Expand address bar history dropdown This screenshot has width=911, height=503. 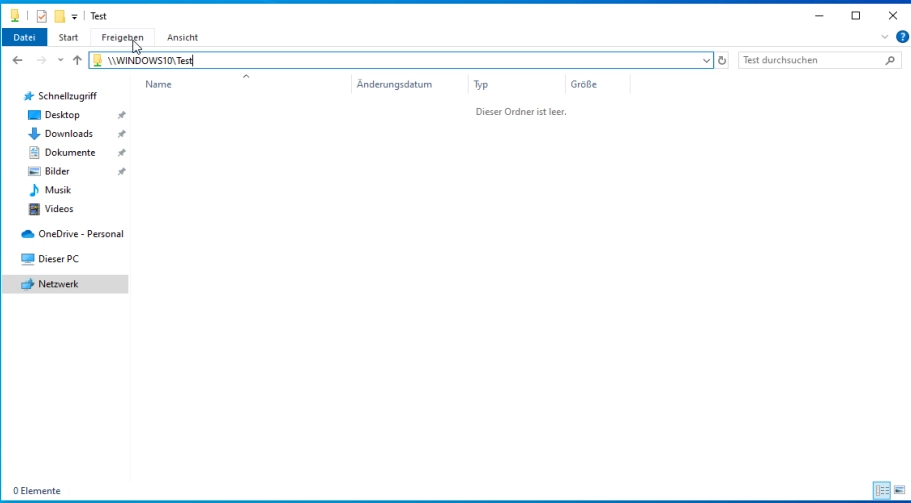pos(706,60)
